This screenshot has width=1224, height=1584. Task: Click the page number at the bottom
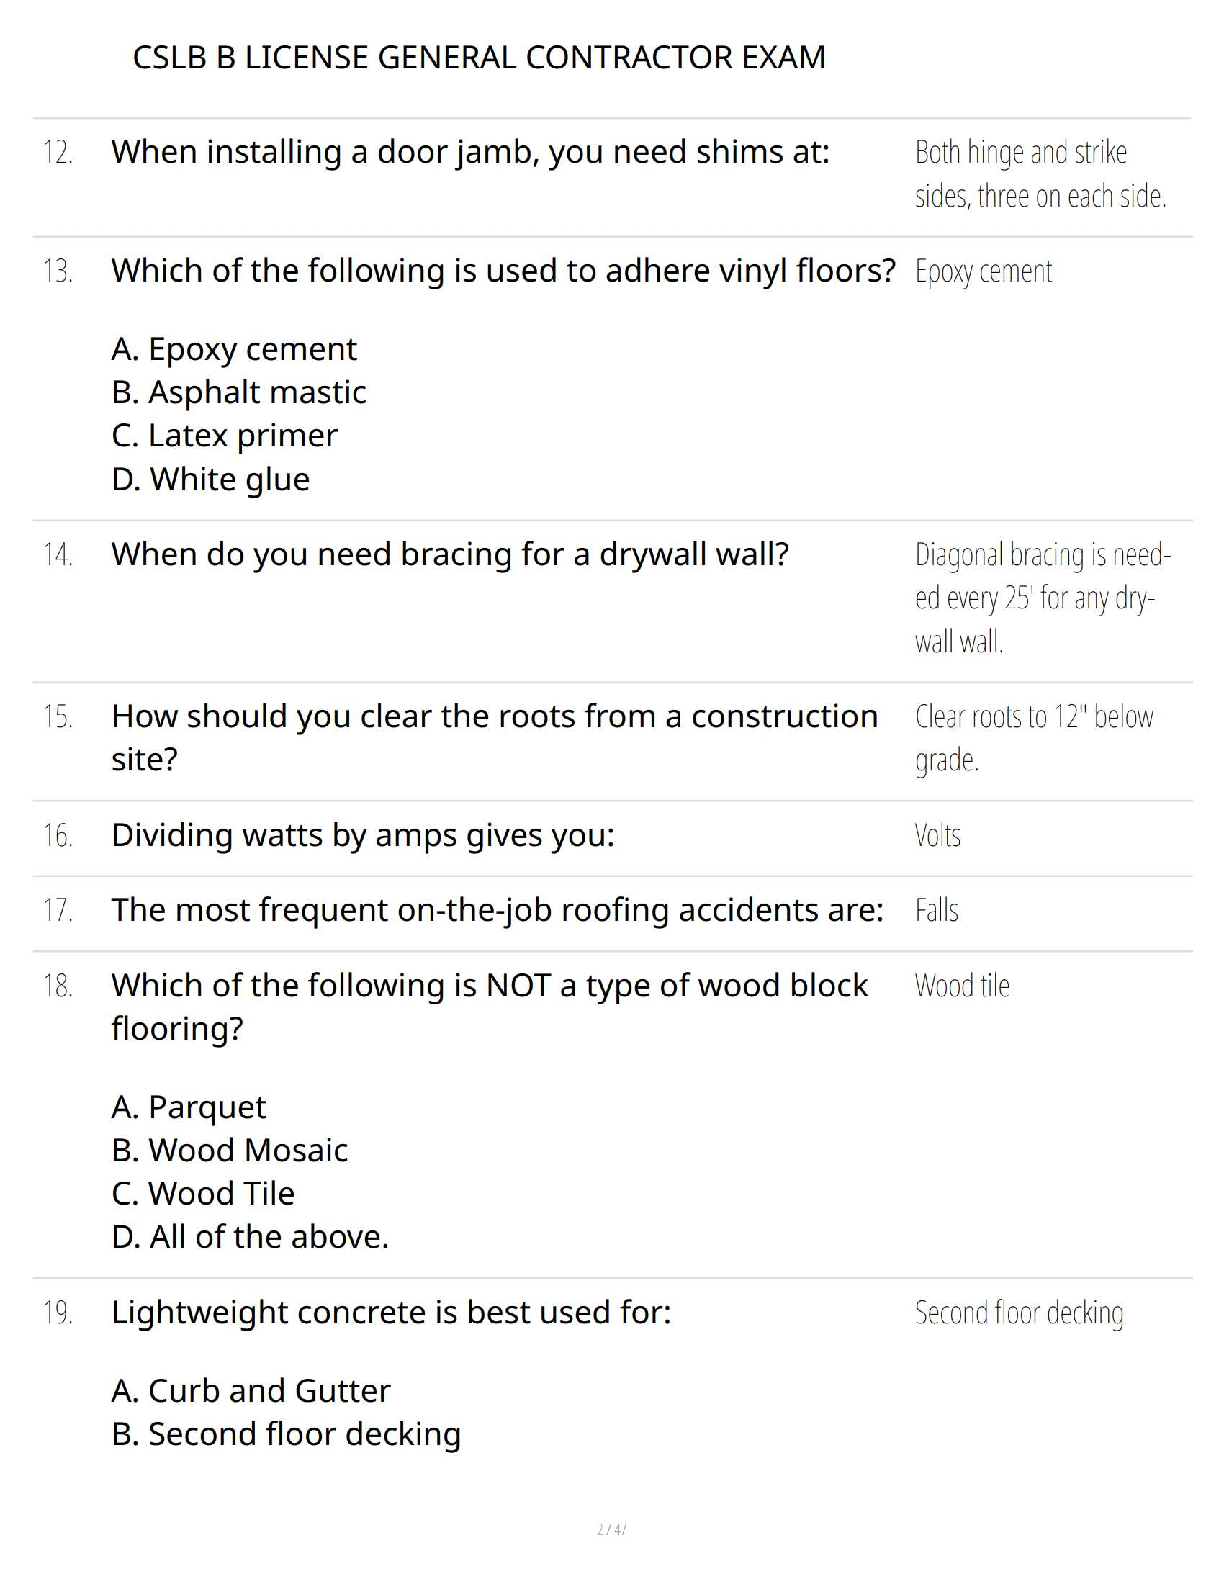coord(611,1529)
